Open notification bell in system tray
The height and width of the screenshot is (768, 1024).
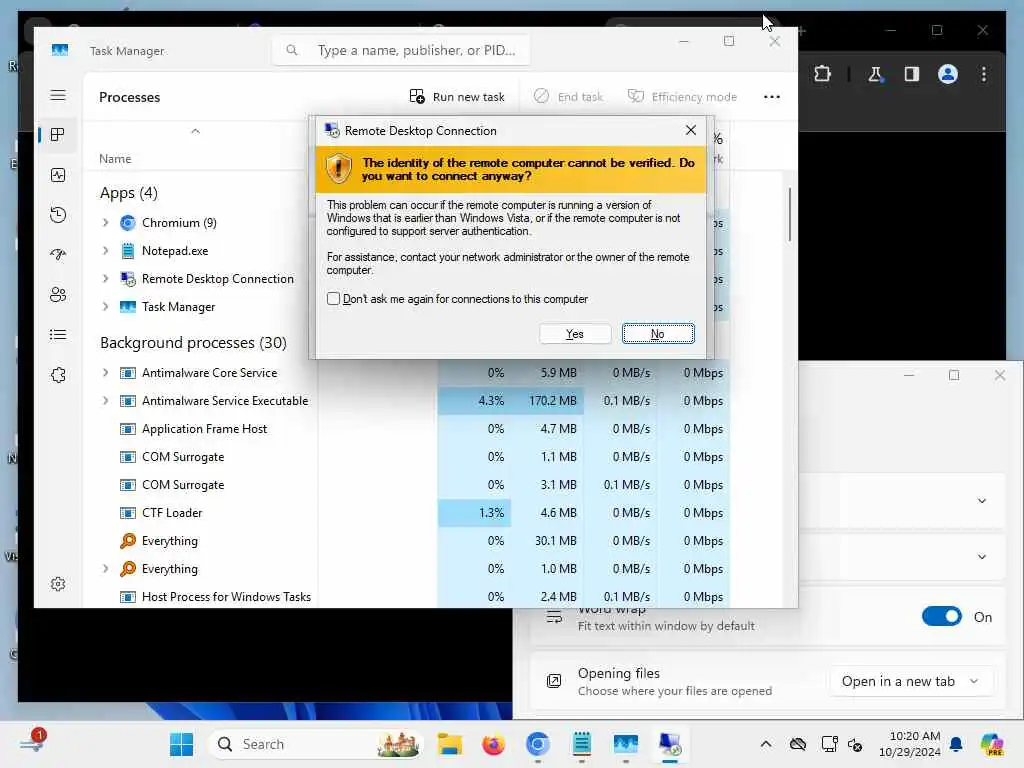[956, 744]
